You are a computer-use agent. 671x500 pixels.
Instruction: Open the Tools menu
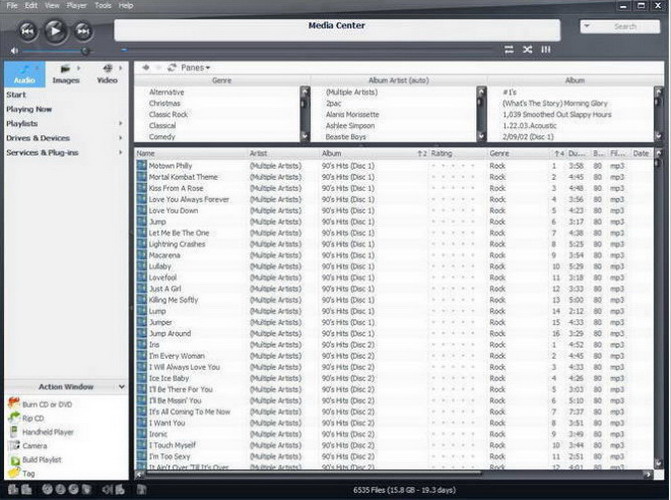(x=103, y=6)
